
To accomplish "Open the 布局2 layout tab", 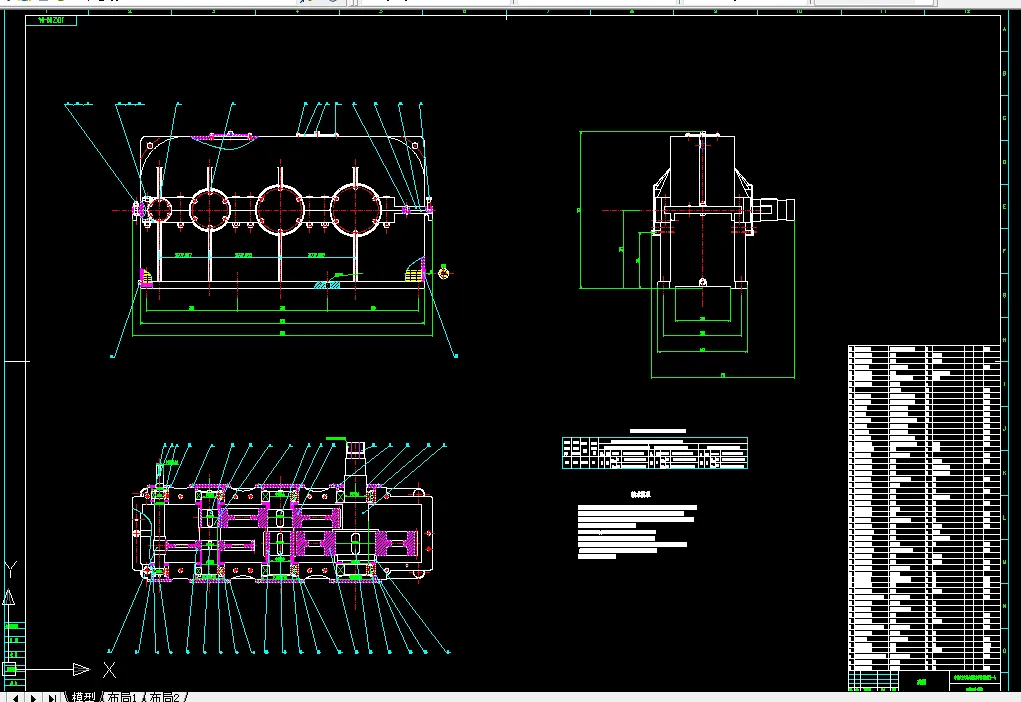I will [164, 697].
